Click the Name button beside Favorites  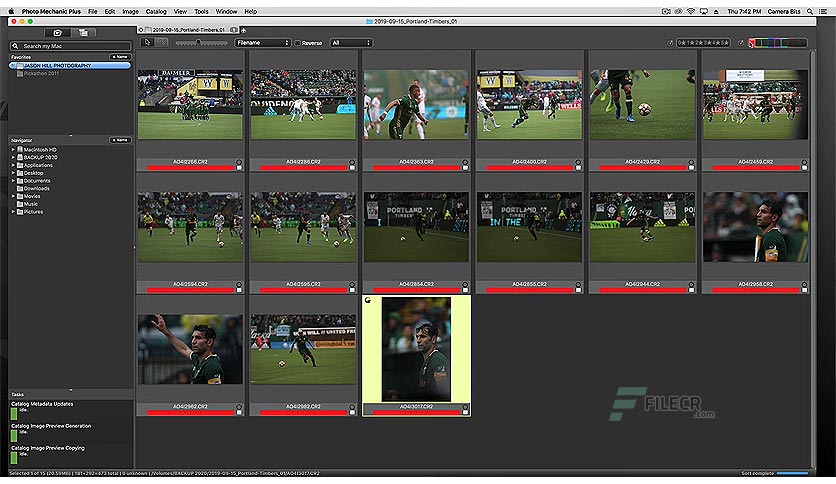point(120,57)
